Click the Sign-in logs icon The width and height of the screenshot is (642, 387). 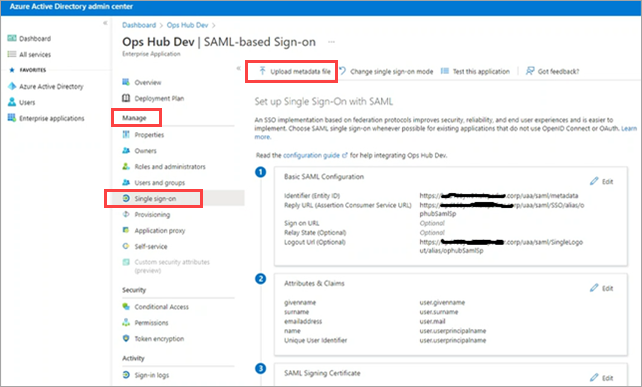(126, 375)
